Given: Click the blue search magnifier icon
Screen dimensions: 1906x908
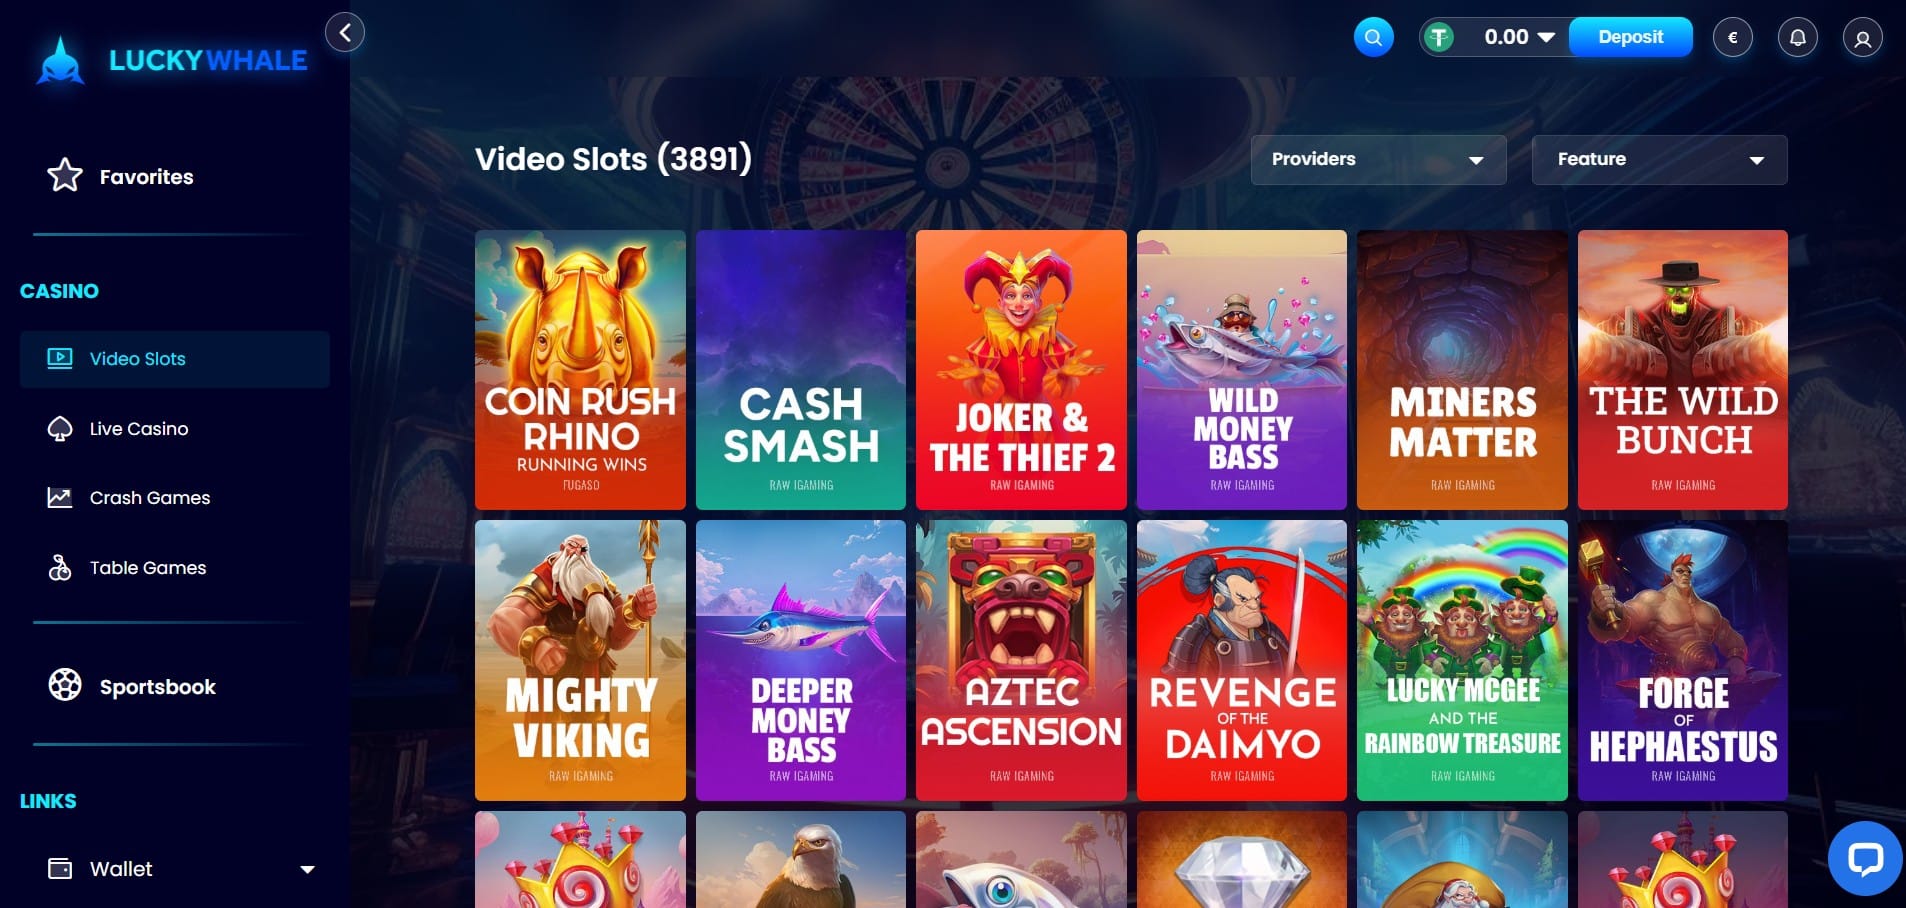Looking at the screenshot, I should (x=1373, y=38).
